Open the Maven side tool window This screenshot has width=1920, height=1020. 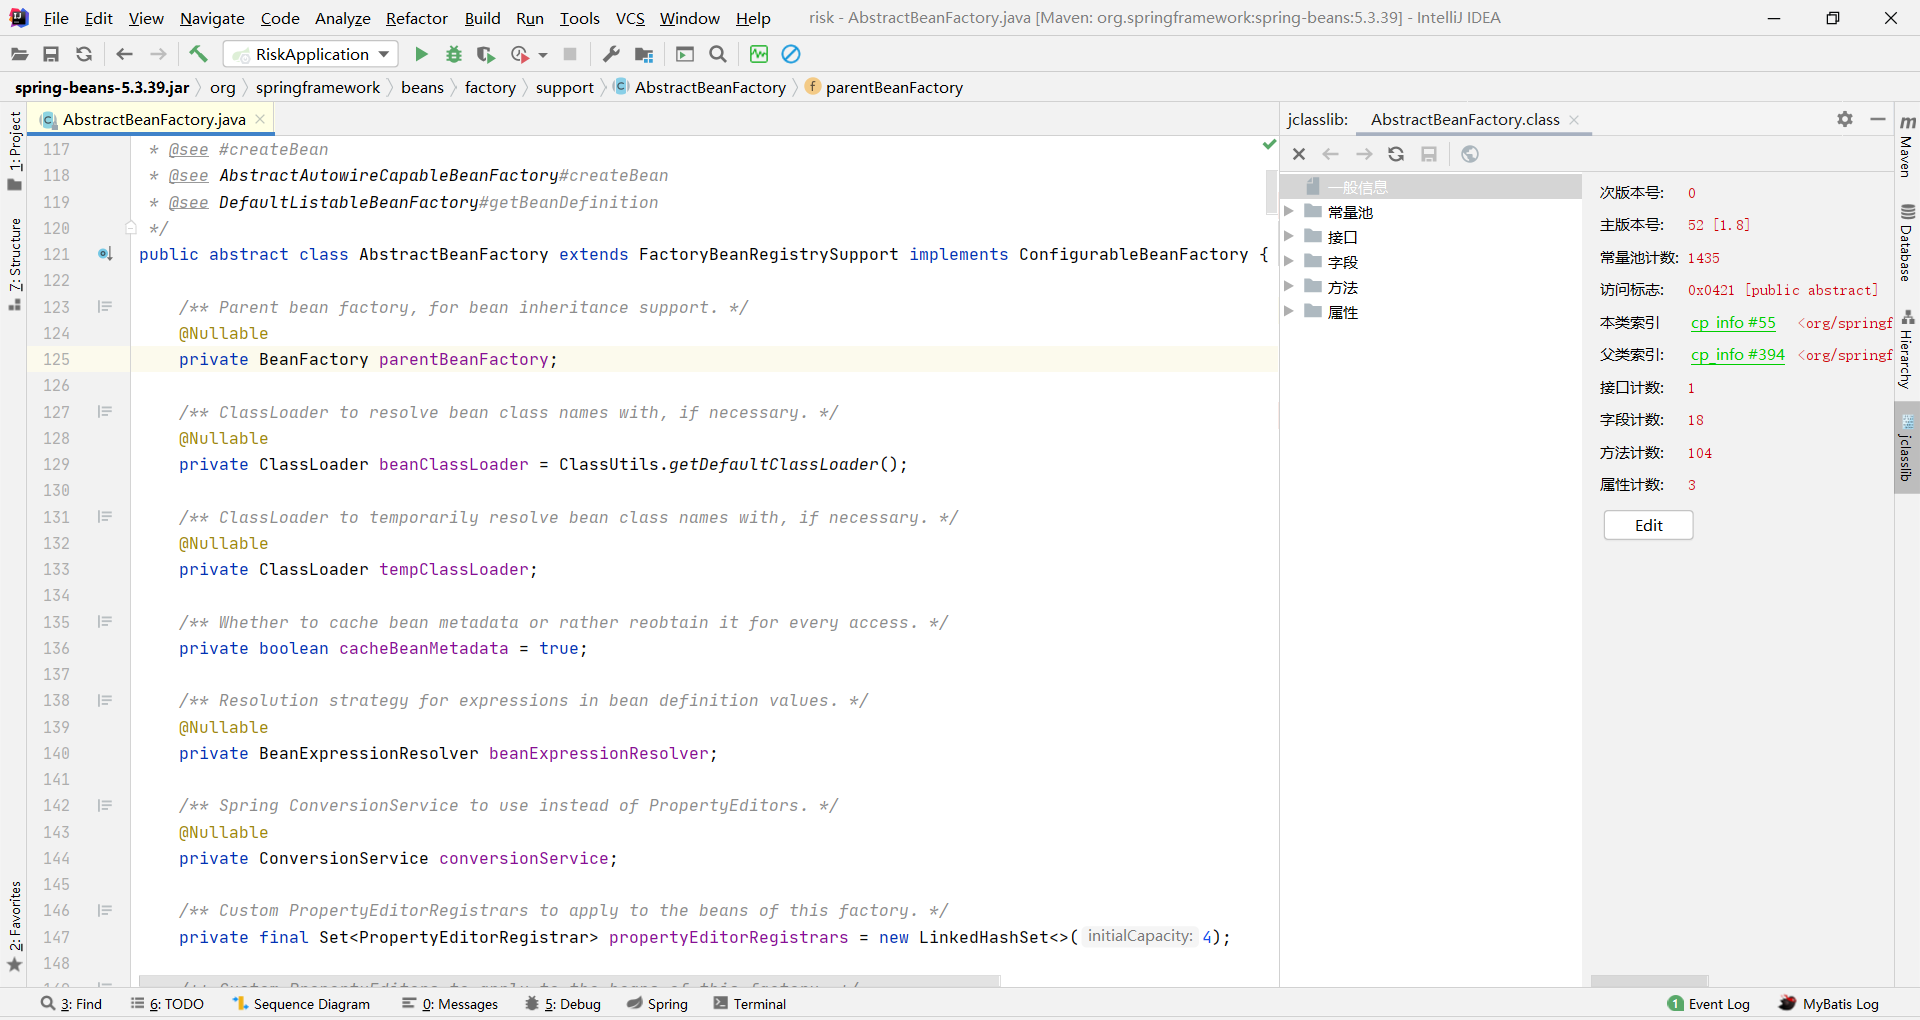coord(1907,147)
